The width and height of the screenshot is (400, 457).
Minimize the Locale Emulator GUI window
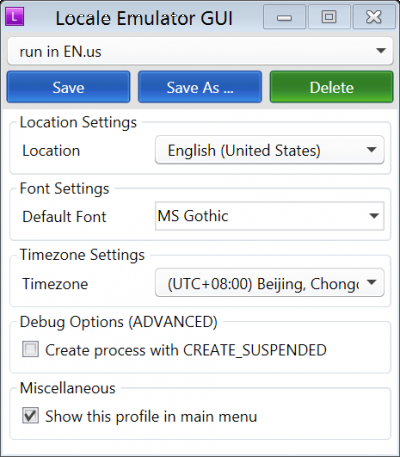click(284, 17)
